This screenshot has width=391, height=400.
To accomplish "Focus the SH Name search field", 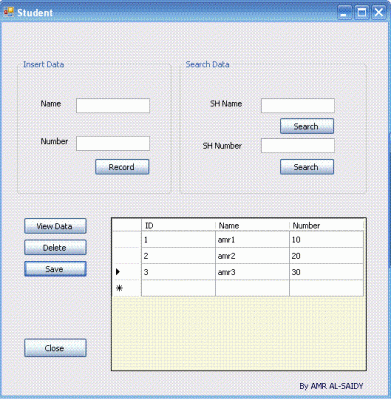I will click(298, 106).
